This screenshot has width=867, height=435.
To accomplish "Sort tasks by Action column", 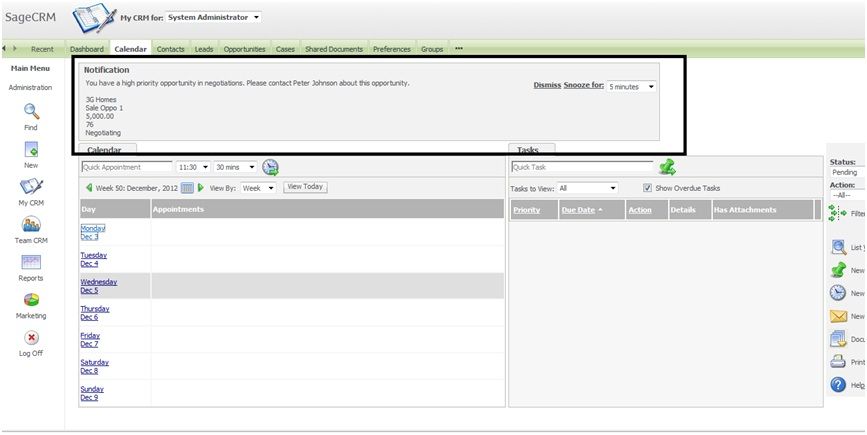I will click(640, 210).
